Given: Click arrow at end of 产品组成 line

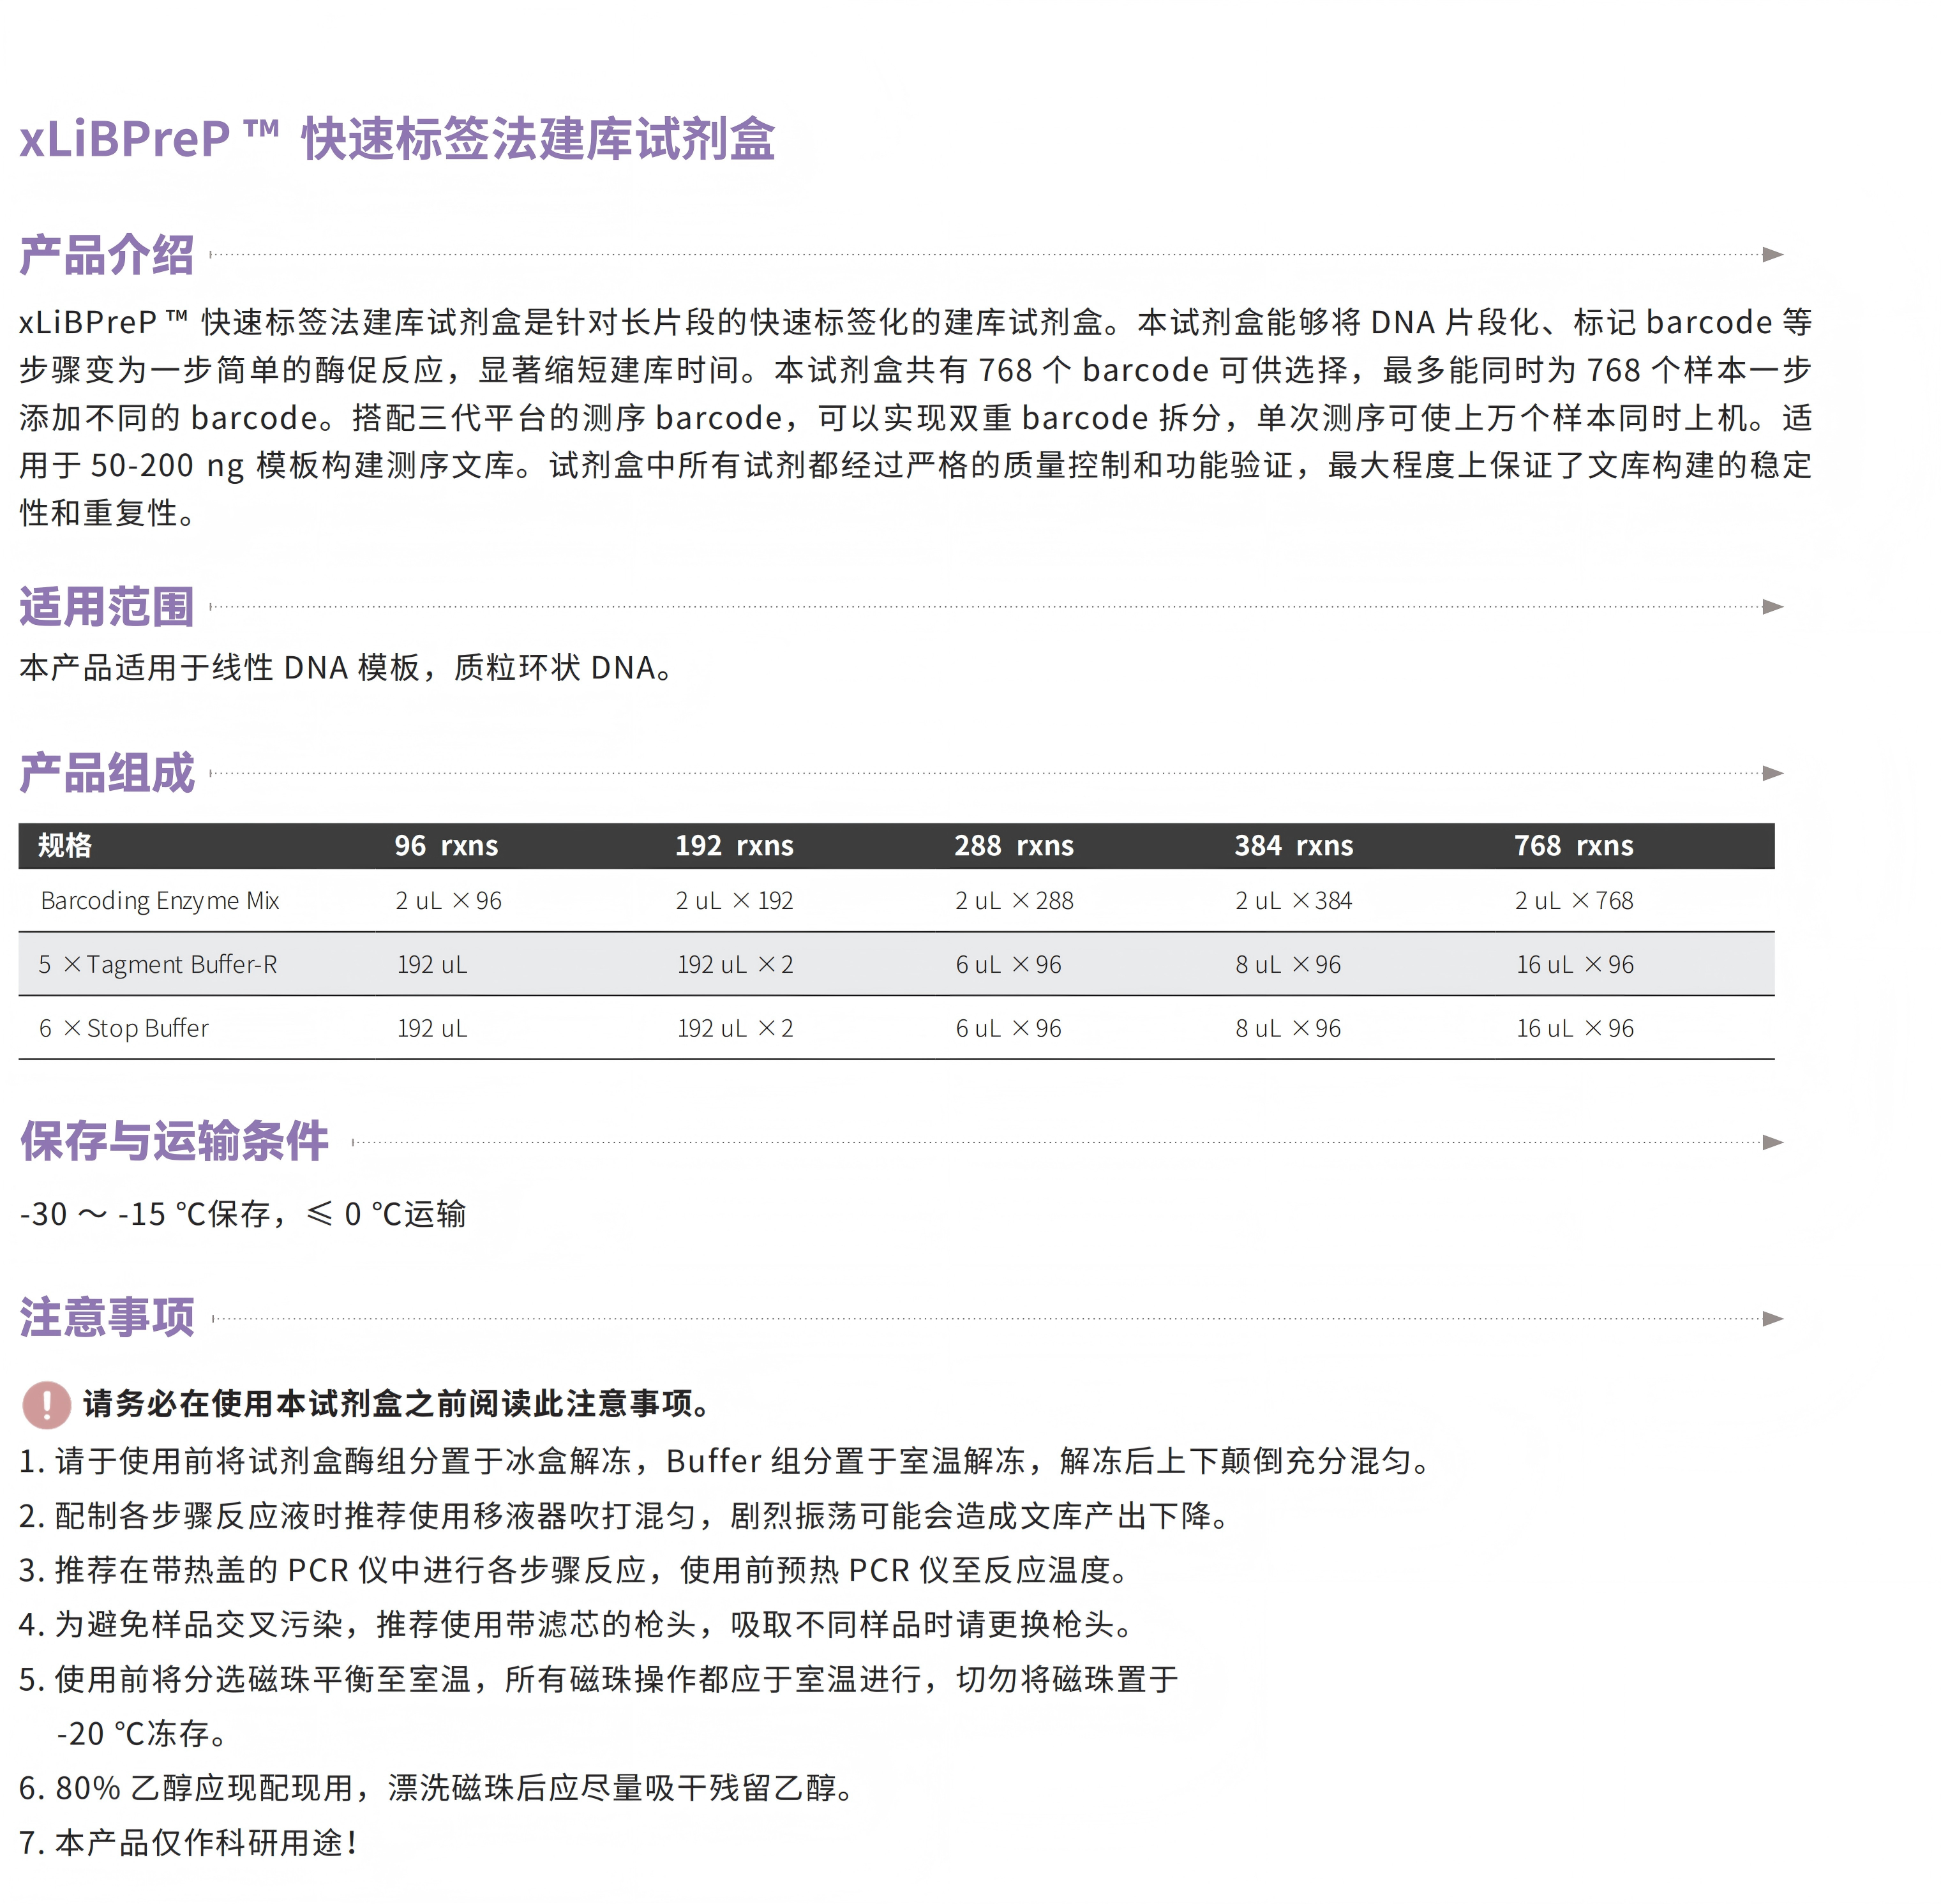Looking at the screenshot, I should coord(1772,773).
